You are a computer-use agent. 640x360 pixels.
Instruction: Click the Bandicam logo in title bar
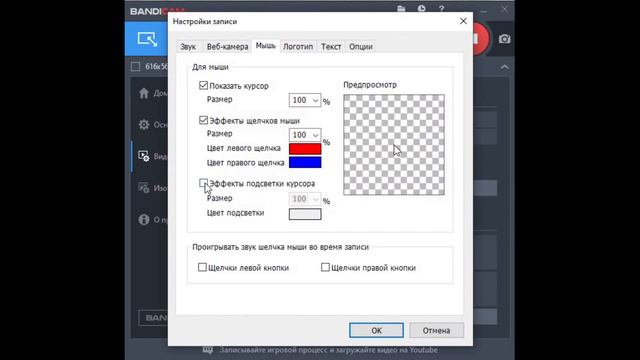pyautogui.click(x=157, y=11)
